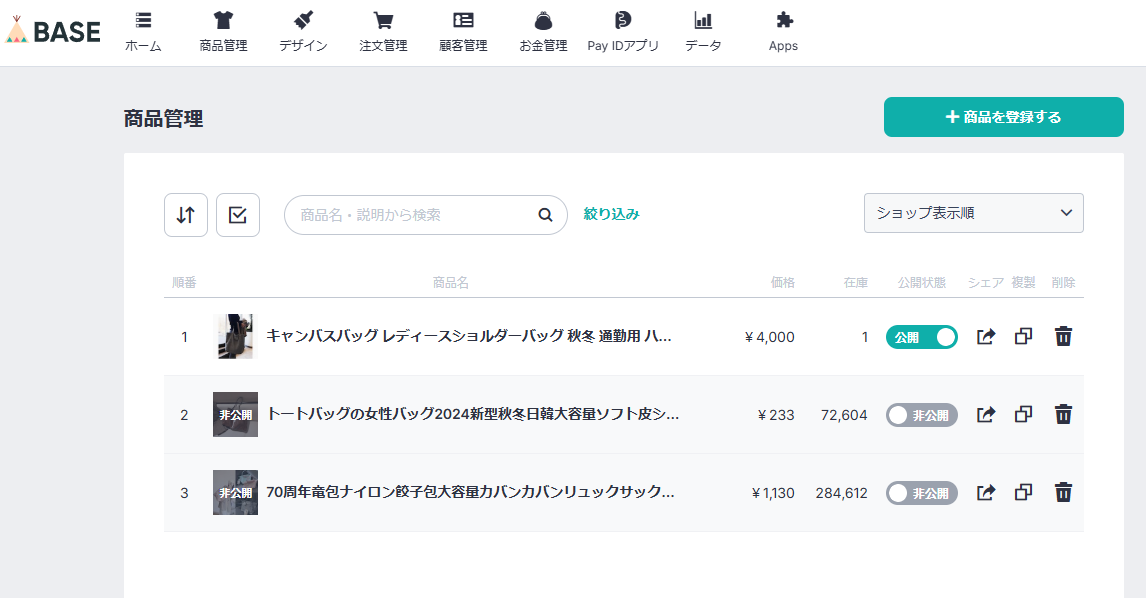The image size is (1146, 598).
Task: Go to 商品管理 in top navigation
Action: (x=224, y=32)
